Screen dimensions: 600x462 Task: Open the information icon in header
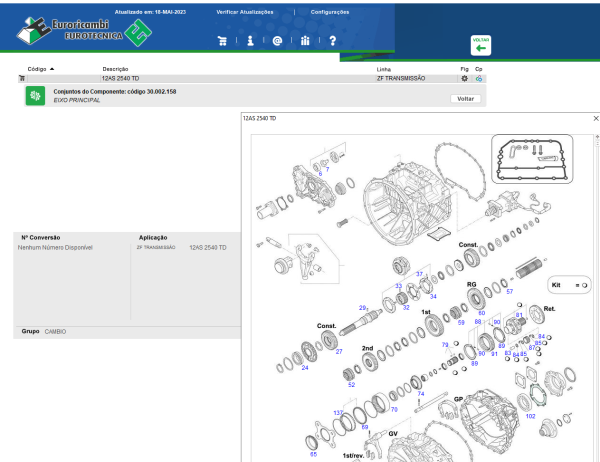click(x=250, y=41)
